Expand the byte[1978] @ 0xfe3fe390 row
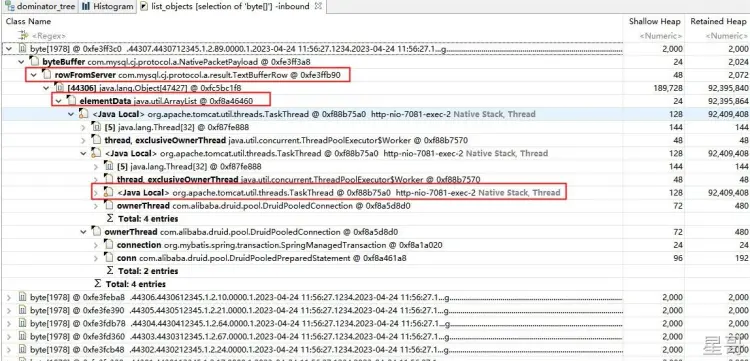This screenshot has height=361, width=750. [9, 310]
